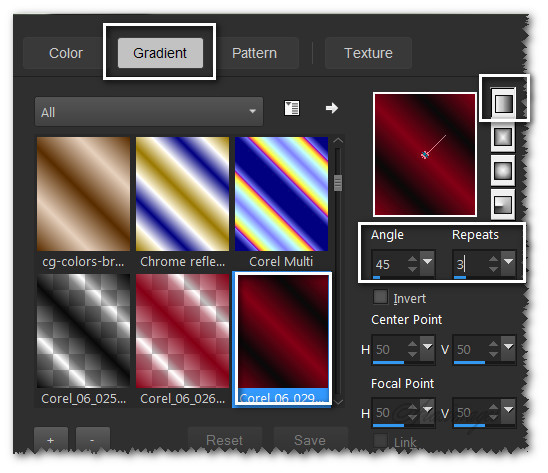548x473 pixels.
Task: Open the Angle slider dropdown
Action: pos(427,263)
